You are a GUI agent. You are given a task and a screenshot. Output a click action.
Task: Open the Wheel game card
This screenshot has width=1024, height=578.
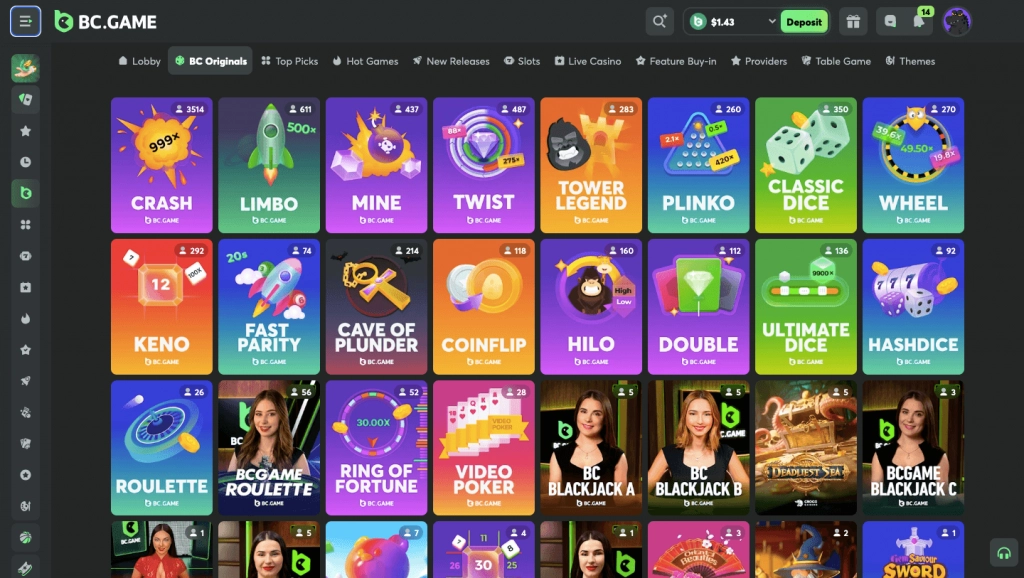point(913,165)
